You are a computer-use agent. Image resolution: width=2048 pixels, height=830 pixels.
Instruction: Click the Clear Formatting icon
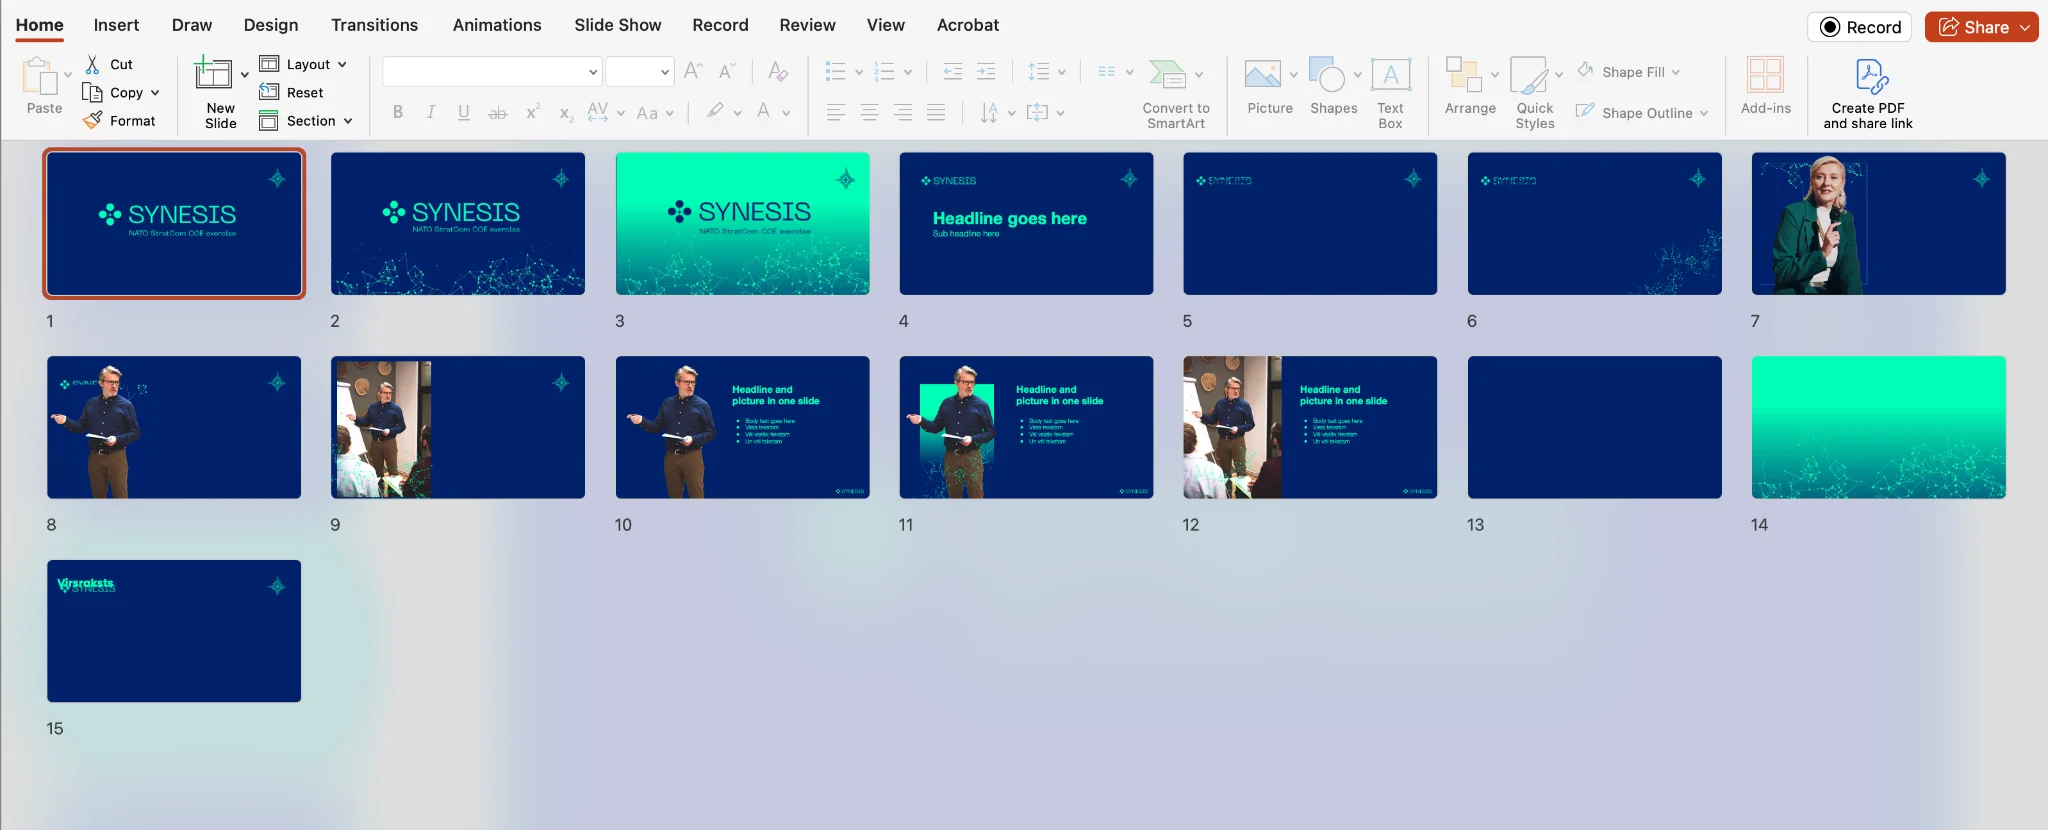click(778, 71)
